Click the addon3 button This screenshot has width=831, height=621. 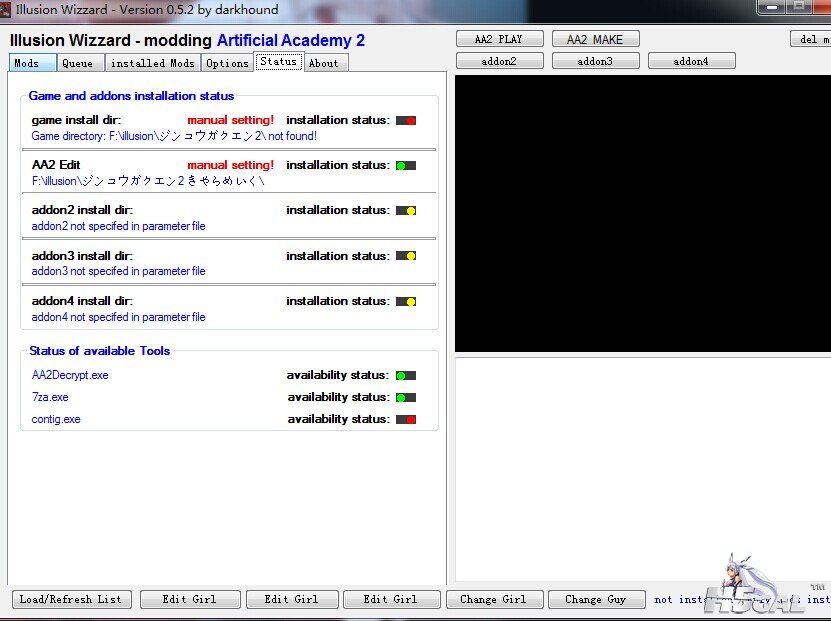pyautogui.click(x=595, y=61)
